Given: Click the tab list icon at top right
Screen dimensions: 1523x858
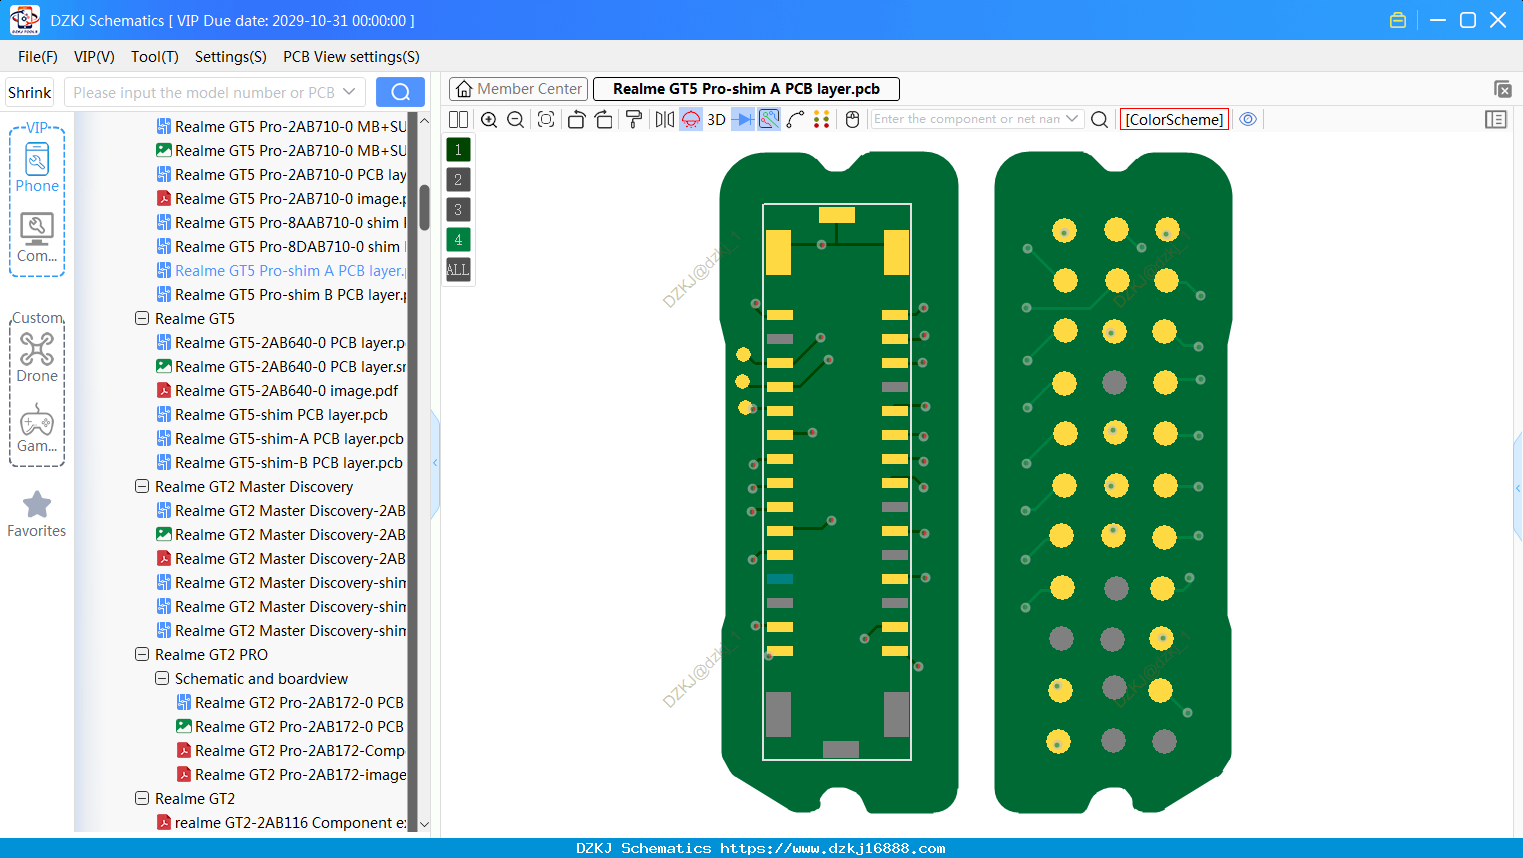Looking at the screenshot, I should coord(1502,89).
